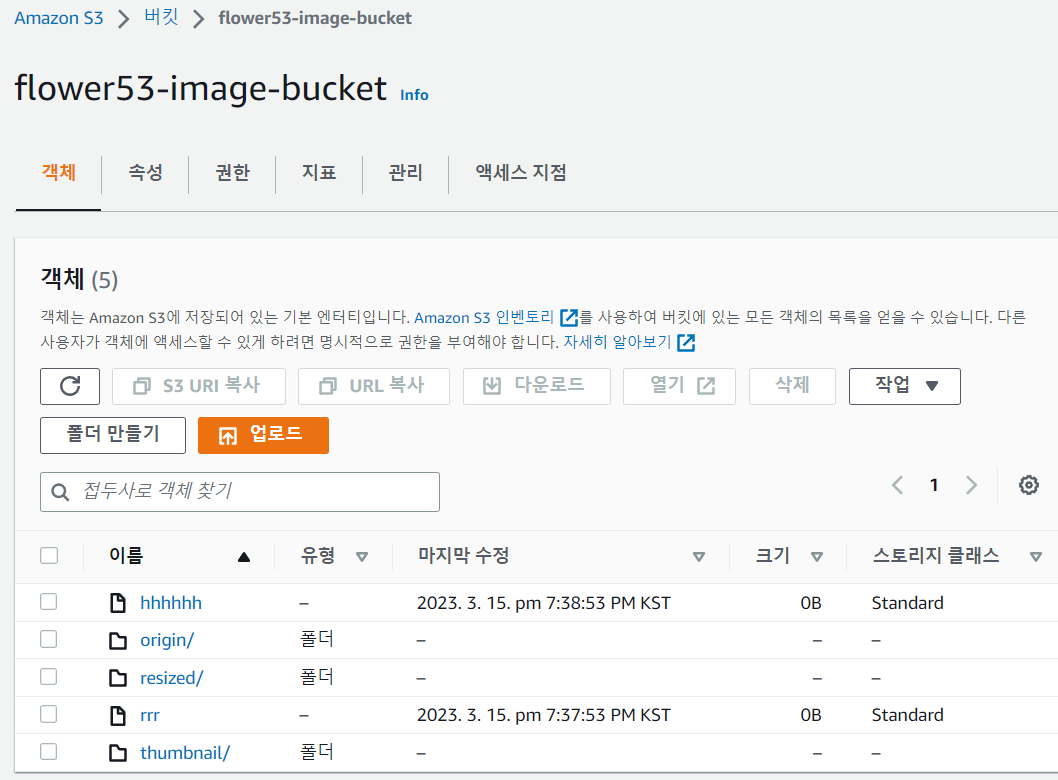
Task: Open 자세히 알아보기 link
Action: tap(617, 342)
